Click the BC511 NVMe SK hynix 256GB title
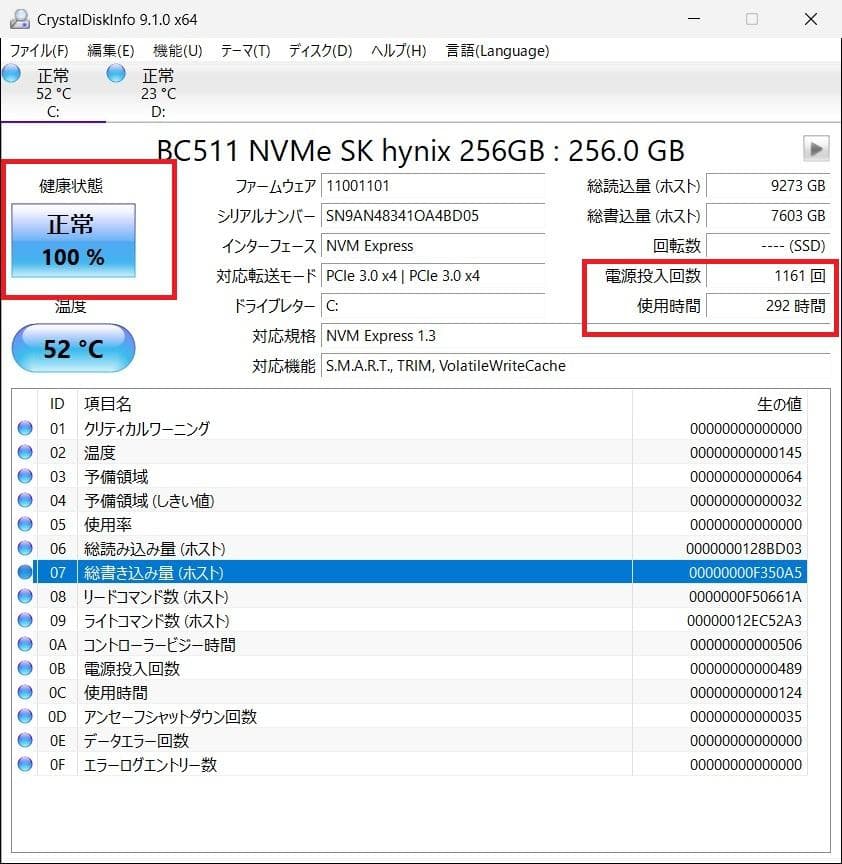This screenshot has height=864, width=842. pyautogui.click(x=420, y=150)
